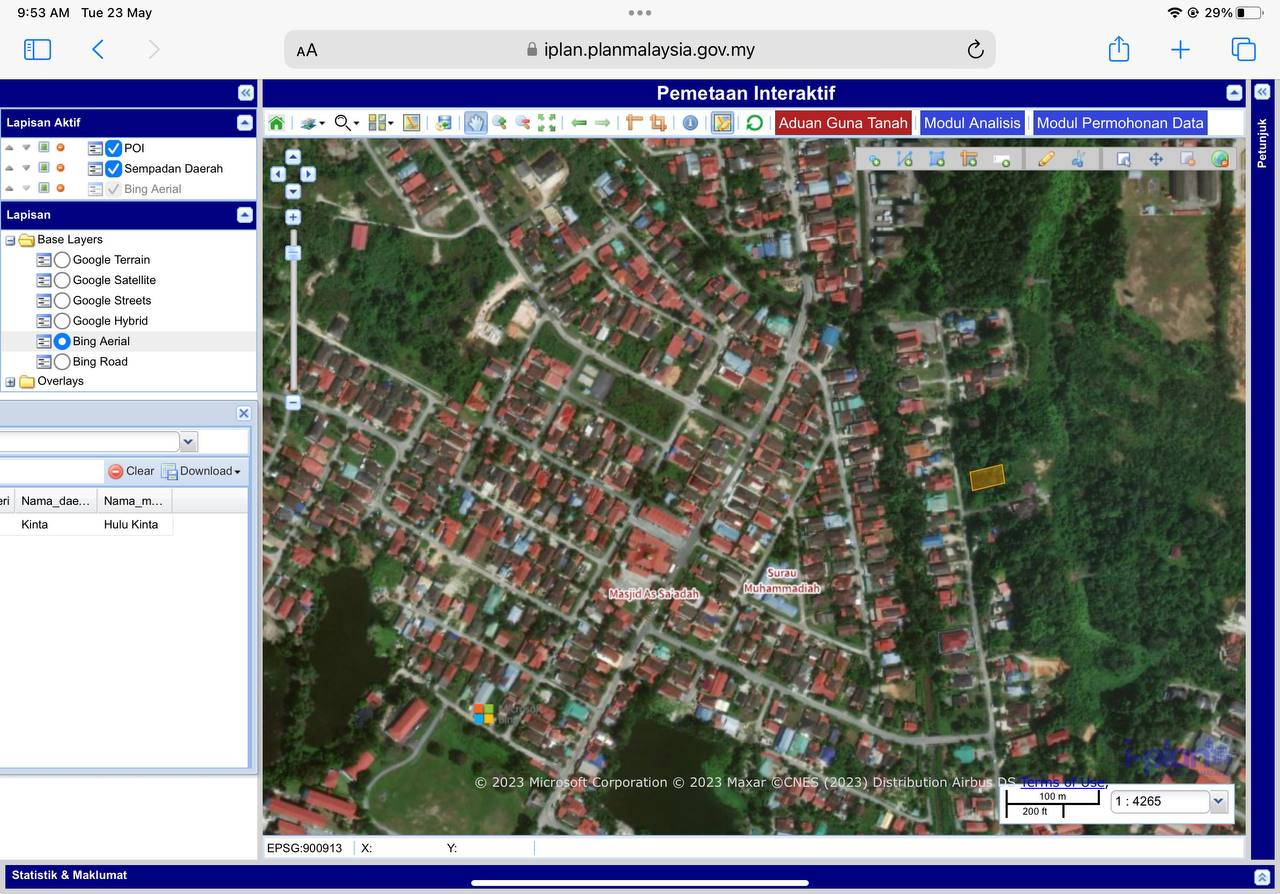Uncheck the POI layer checkbox
1280x894 pixels.
(x=114, y=148)
